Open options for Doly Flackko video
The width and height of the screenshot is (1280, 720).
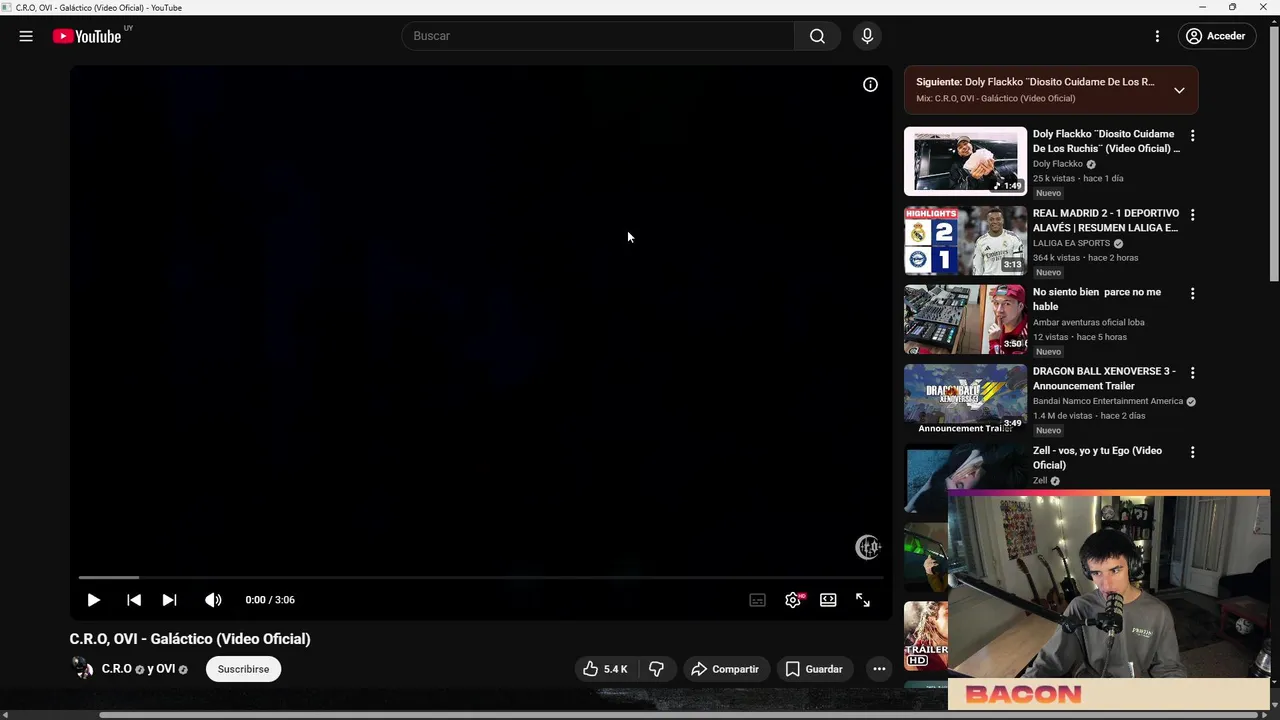click(x=1192, y=135)
